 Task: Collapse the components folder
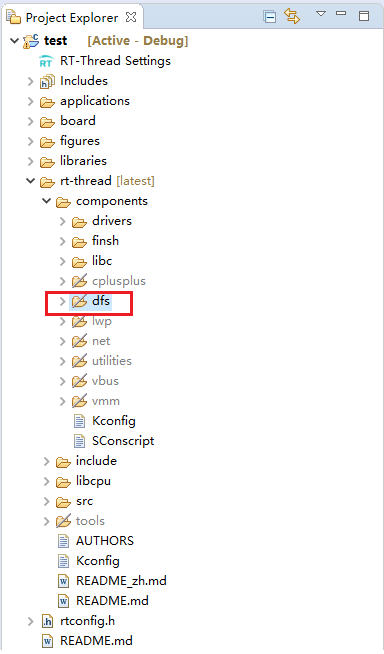tap(47, 201)
